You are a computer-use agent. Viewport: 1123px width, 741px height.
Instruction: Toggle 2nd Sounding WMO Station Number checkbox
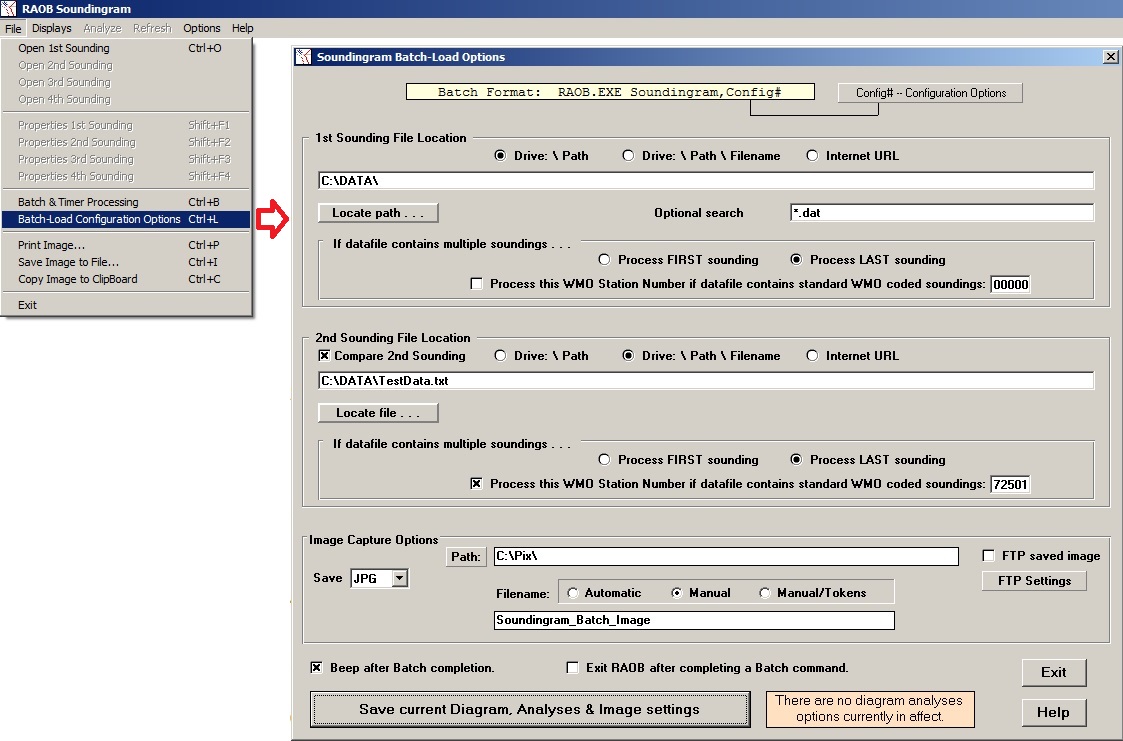pyautogui.click(x=476, y=483)
